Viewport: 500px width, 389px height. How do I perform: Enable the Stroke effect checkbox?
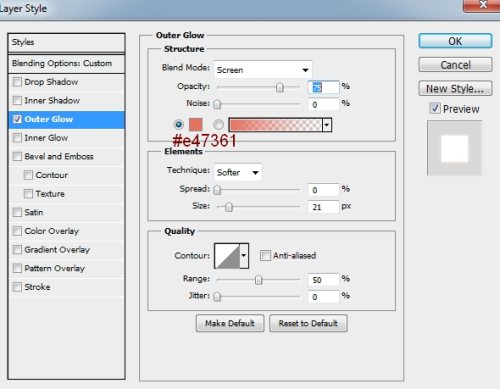(17, 287)
